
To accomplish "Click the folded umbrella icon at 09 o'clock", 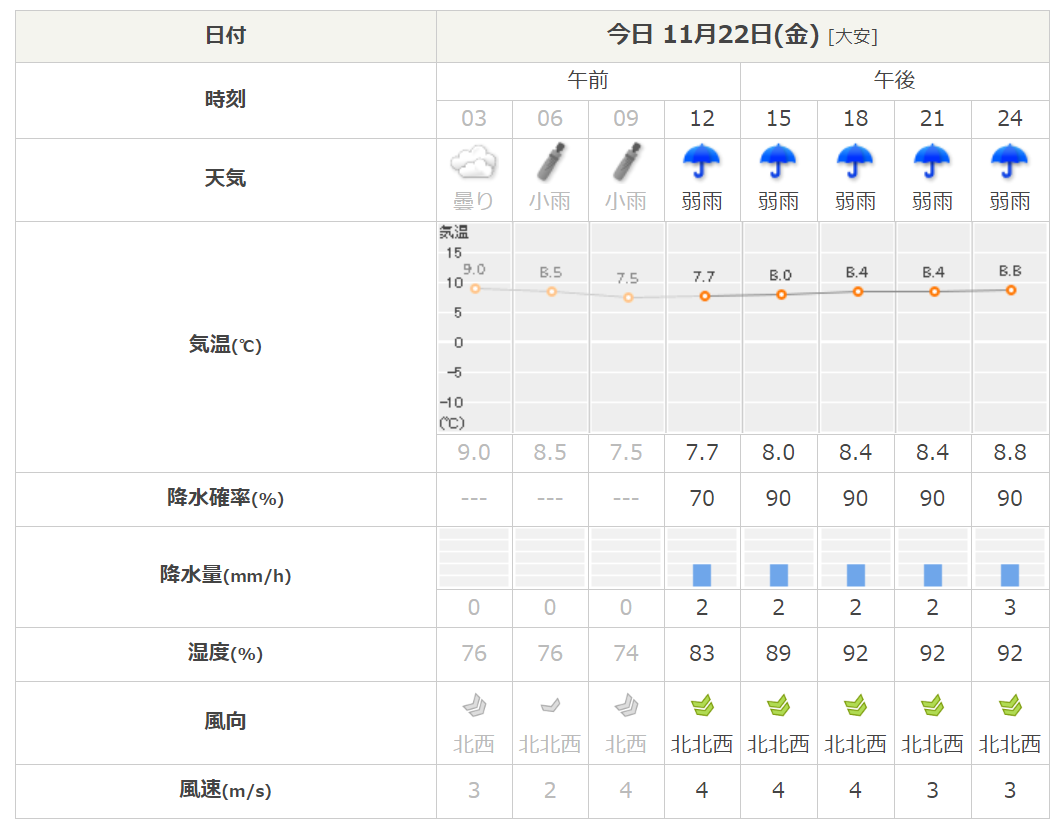I will tap(626, 162).
